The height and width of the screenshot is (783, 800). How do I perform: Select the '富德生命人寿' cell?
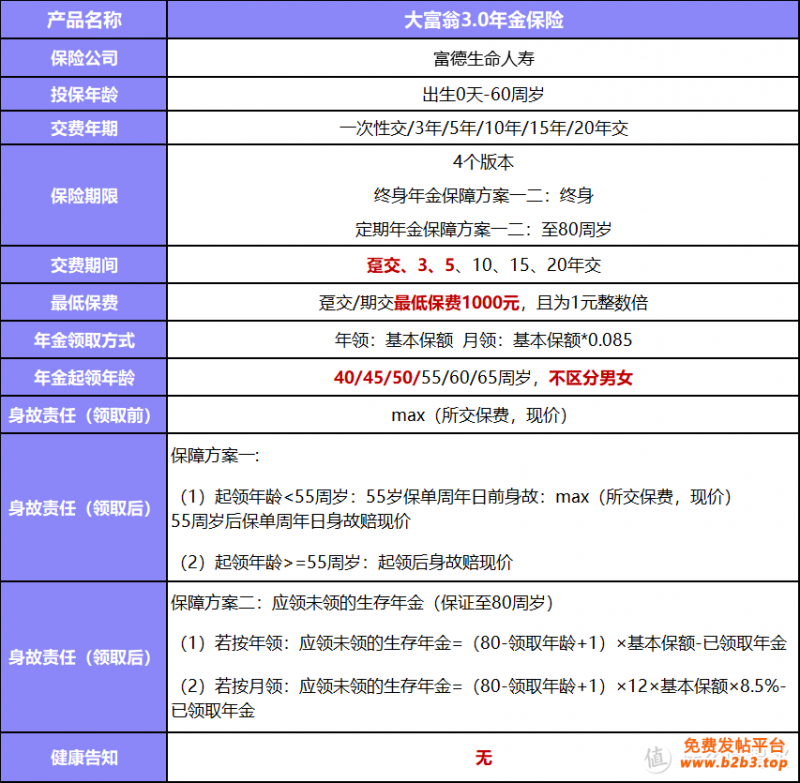(x=483, y=59)
